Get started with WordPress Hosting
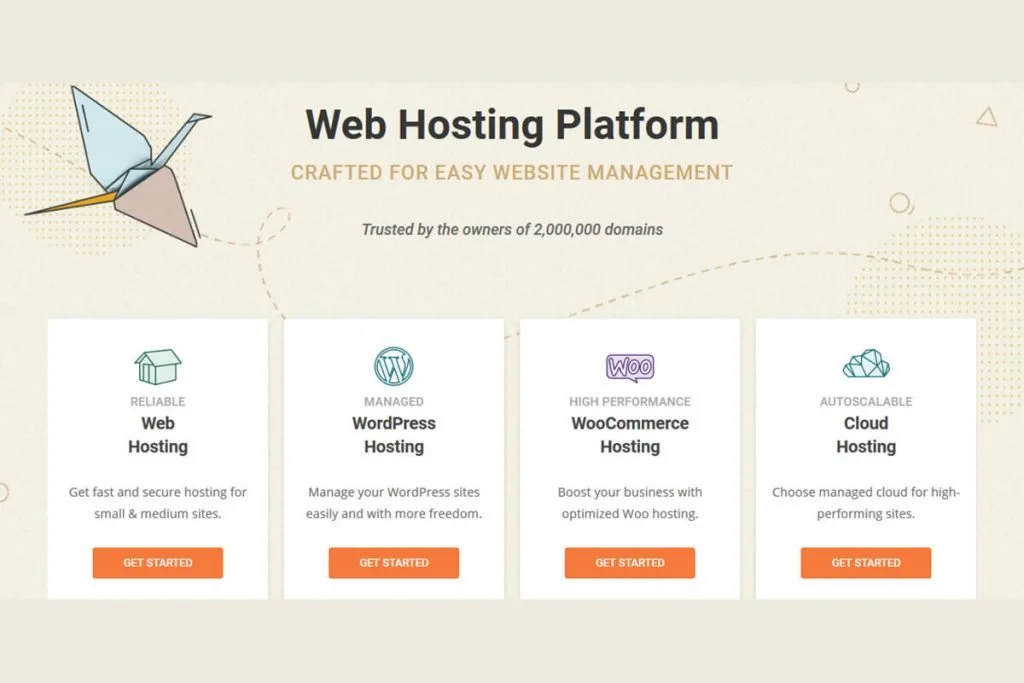The image size is (1024, 683). 394,563
